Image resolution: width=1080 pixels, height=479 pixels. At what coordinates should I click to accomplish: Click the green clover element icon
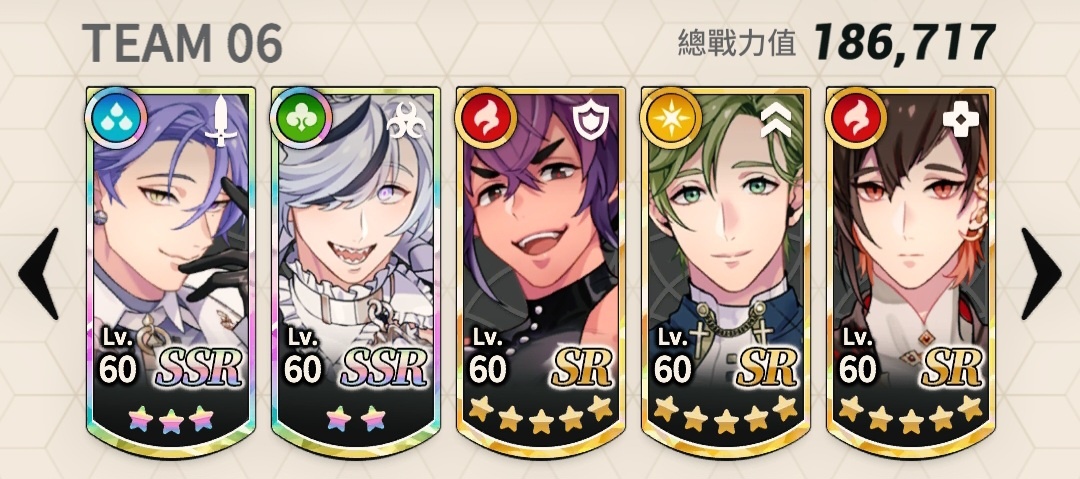pos(301,119)
